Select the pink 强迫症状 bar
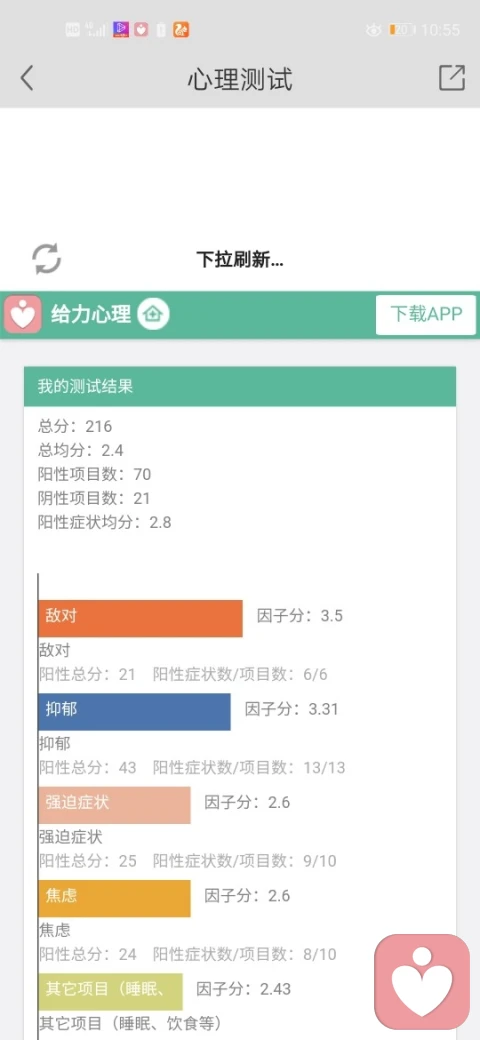Viewport: 480px width, 1040px height. (114, 805)
